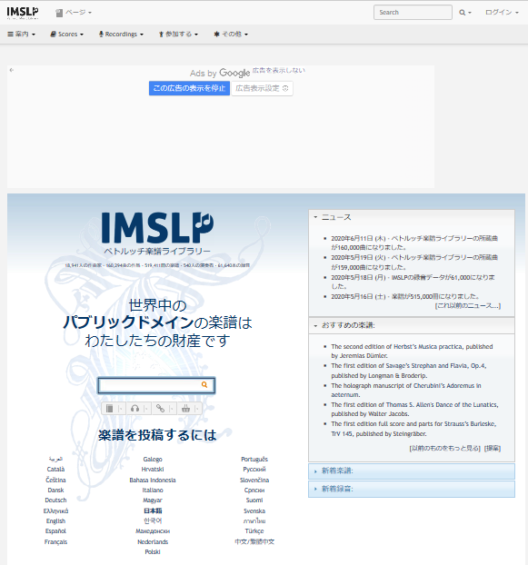Select the 日本語 language link
This screenshot has height=565, width=528.
click(x=152, y=511)
